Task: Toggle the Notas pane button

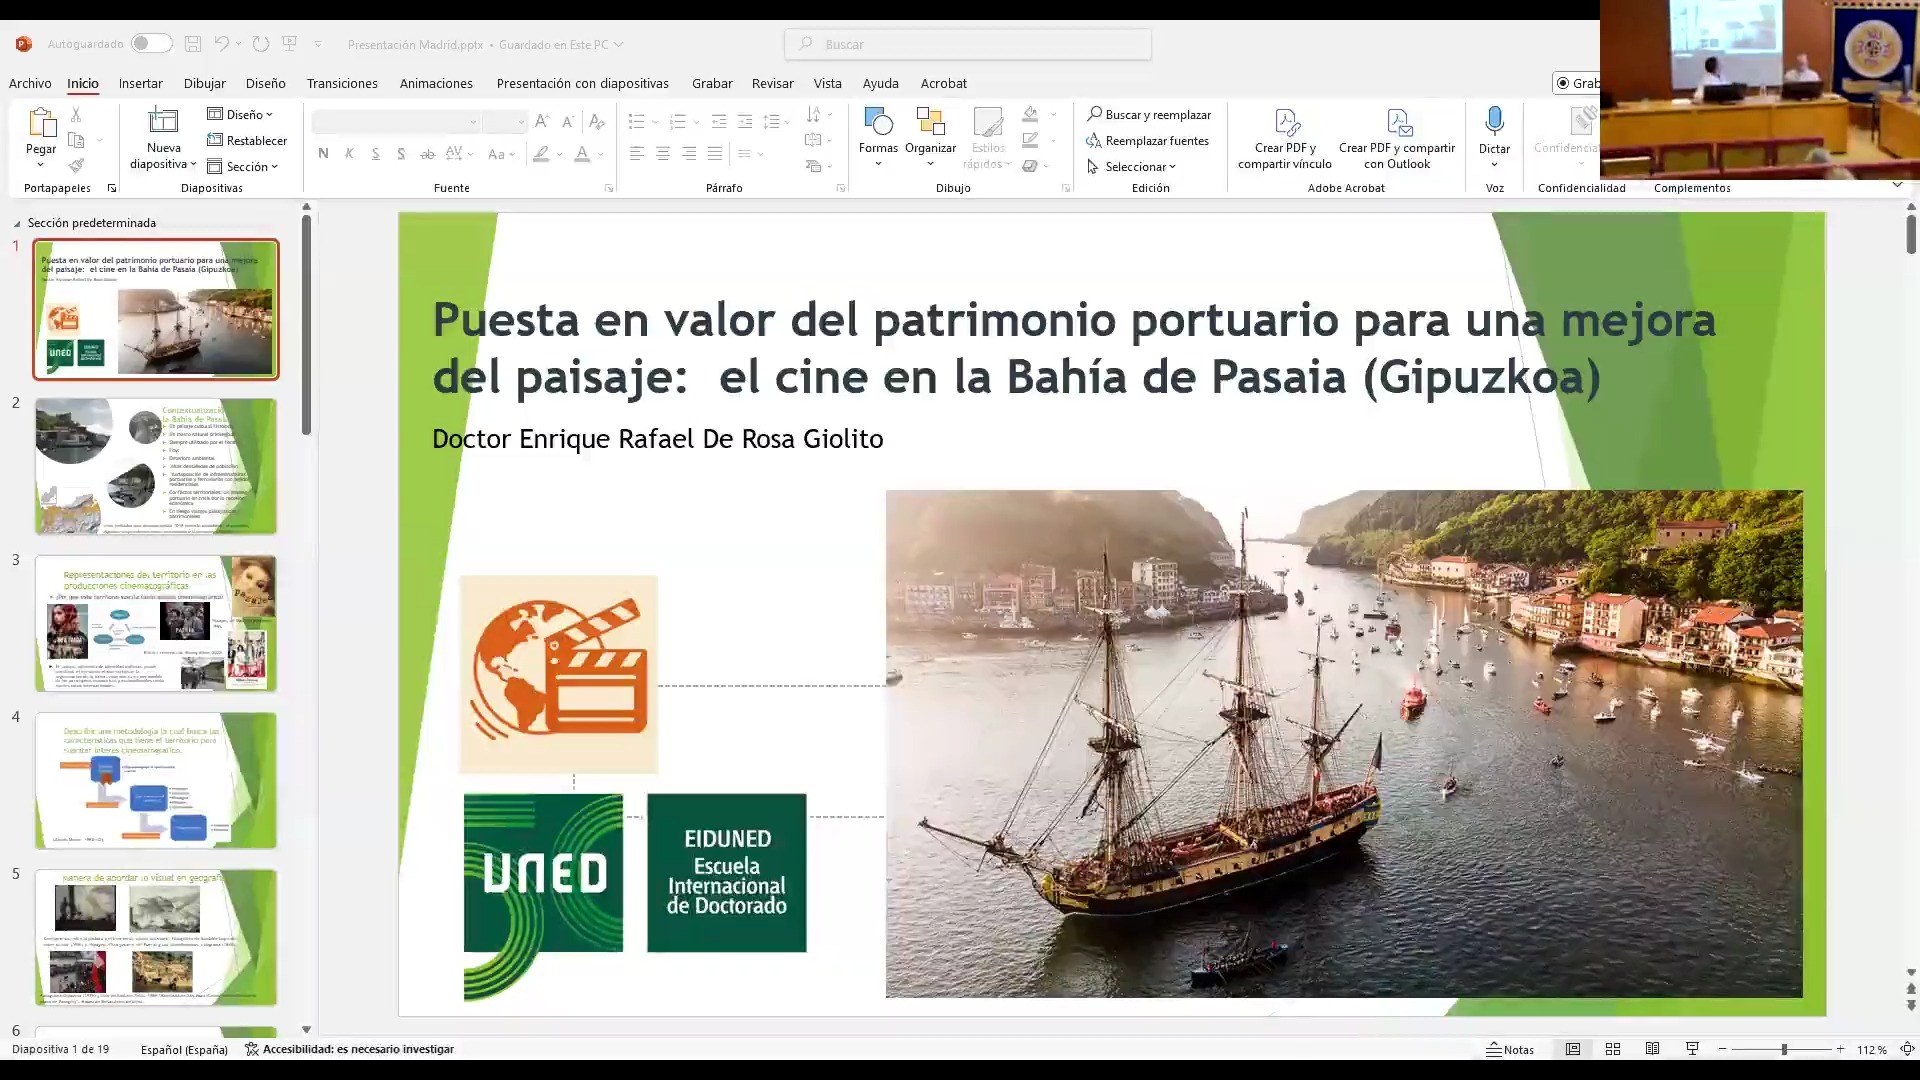Action: point(1510,1049)
